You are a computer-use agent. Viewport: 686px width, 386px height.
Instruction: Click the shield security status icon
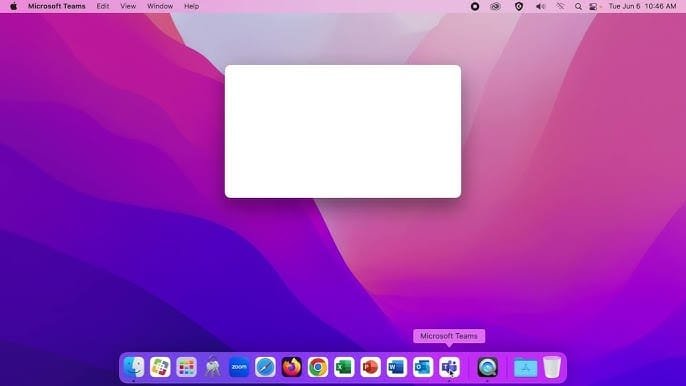click(519, 6)
